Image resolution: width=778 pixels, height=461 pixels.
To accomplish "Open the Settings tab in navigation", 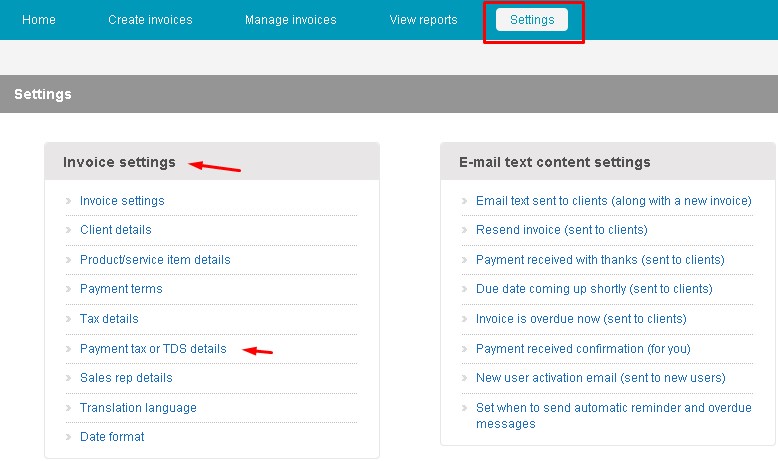I will click(x=532, y=20).
